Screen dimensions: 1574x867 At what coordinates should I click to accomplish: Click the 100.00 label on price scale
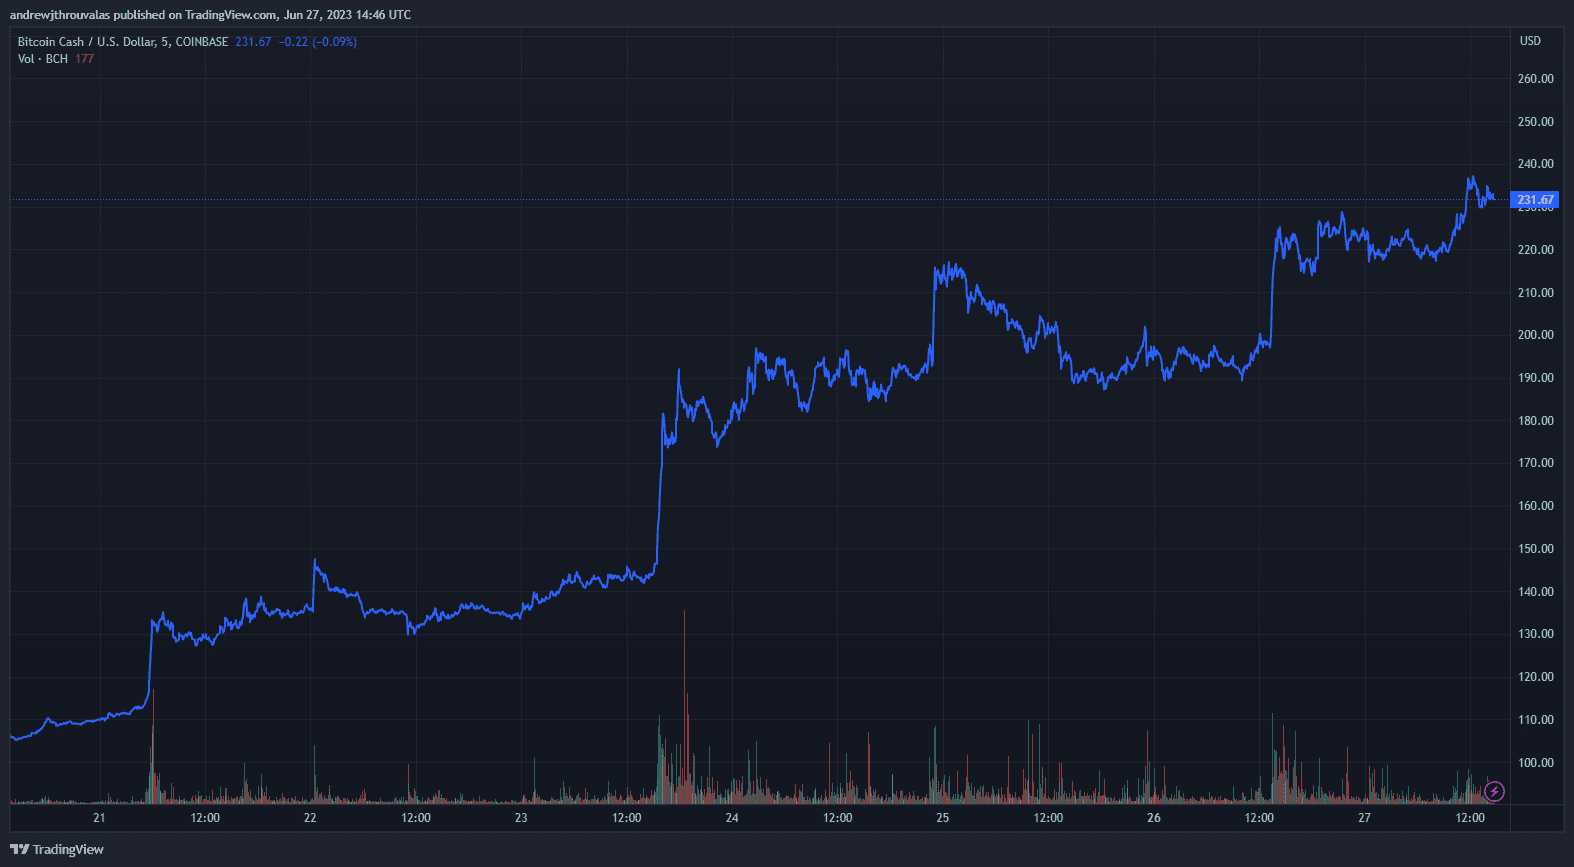[x=1535, y=763]
